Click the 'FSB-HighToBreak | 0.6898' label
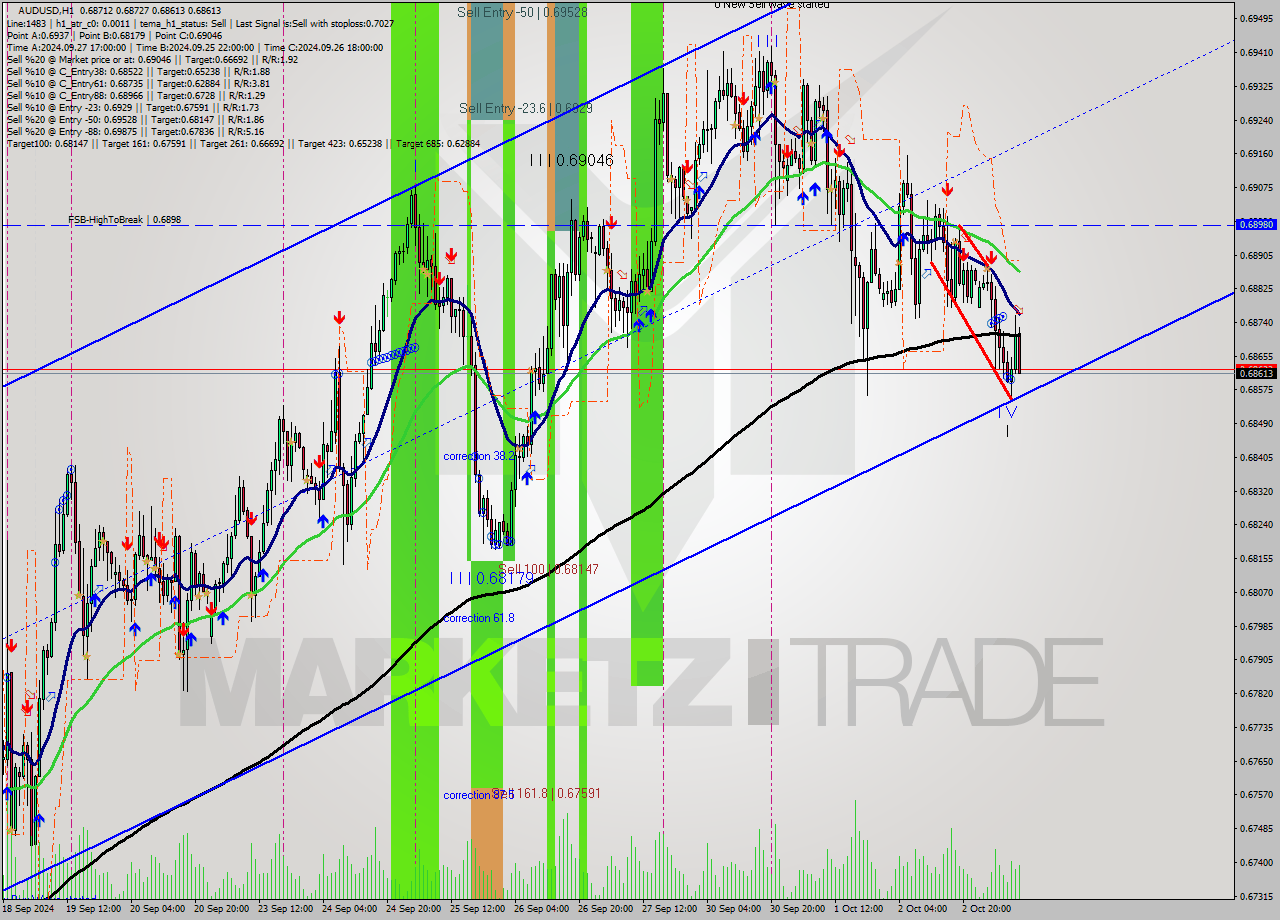Viewport: 1280px width, 920px height. (125, 220)
